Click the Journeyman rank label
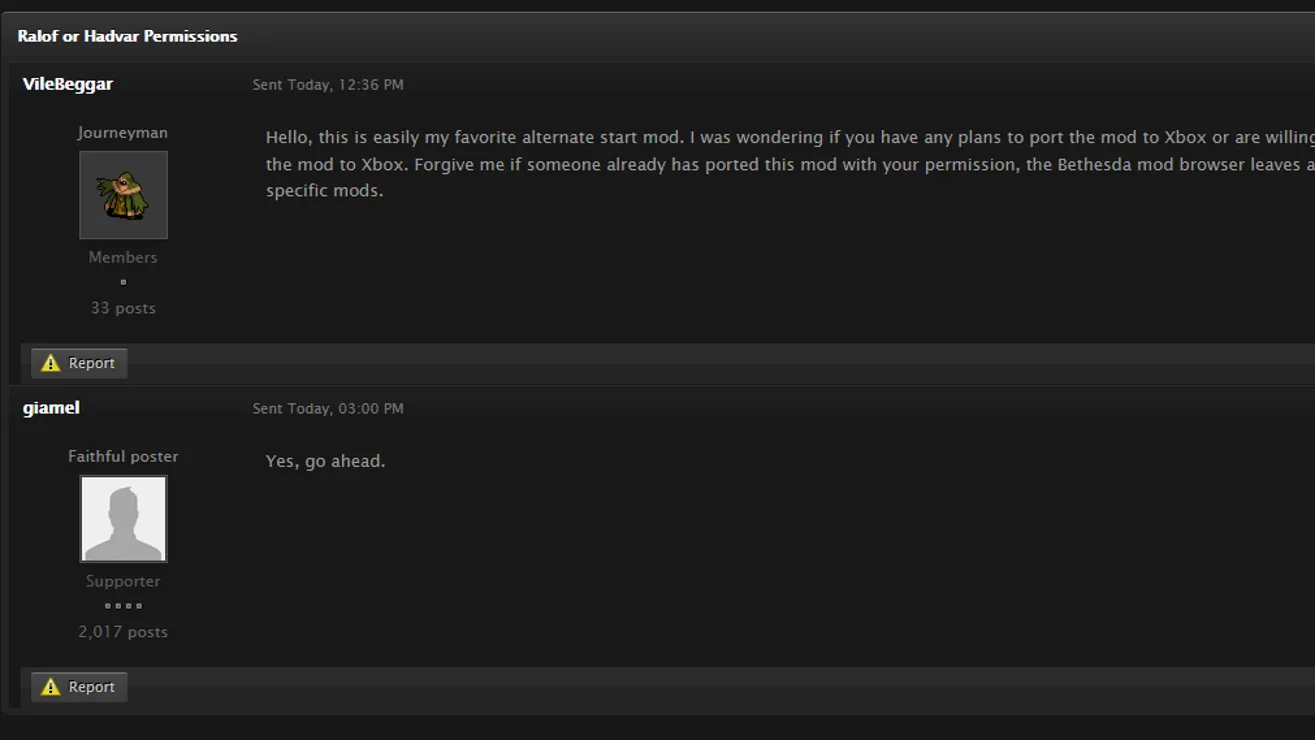This screenshot has width=1315, height=740. pos(123,133)
